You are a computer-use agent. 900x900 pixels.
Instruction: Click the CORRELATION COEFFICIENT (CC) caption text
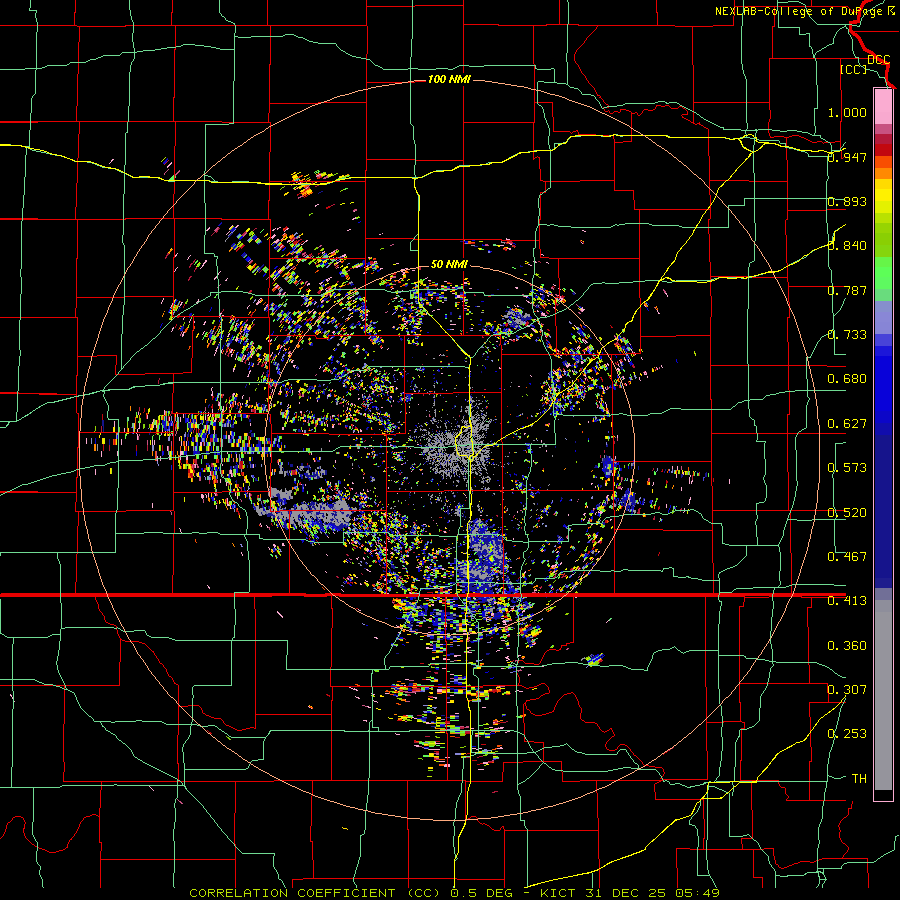(x=315, y=893)
